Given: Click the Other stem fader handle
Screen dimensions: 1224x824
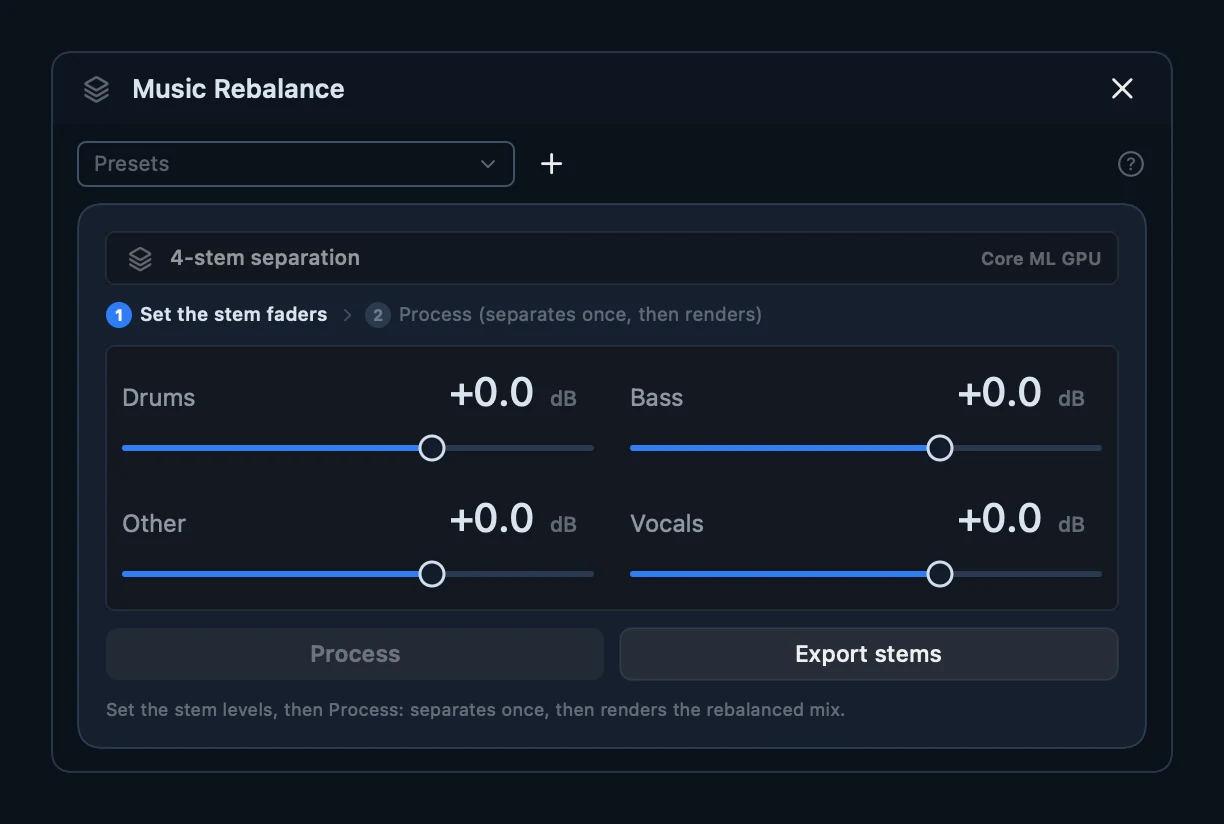Looking at the screenshot, I should coord(432,574).
